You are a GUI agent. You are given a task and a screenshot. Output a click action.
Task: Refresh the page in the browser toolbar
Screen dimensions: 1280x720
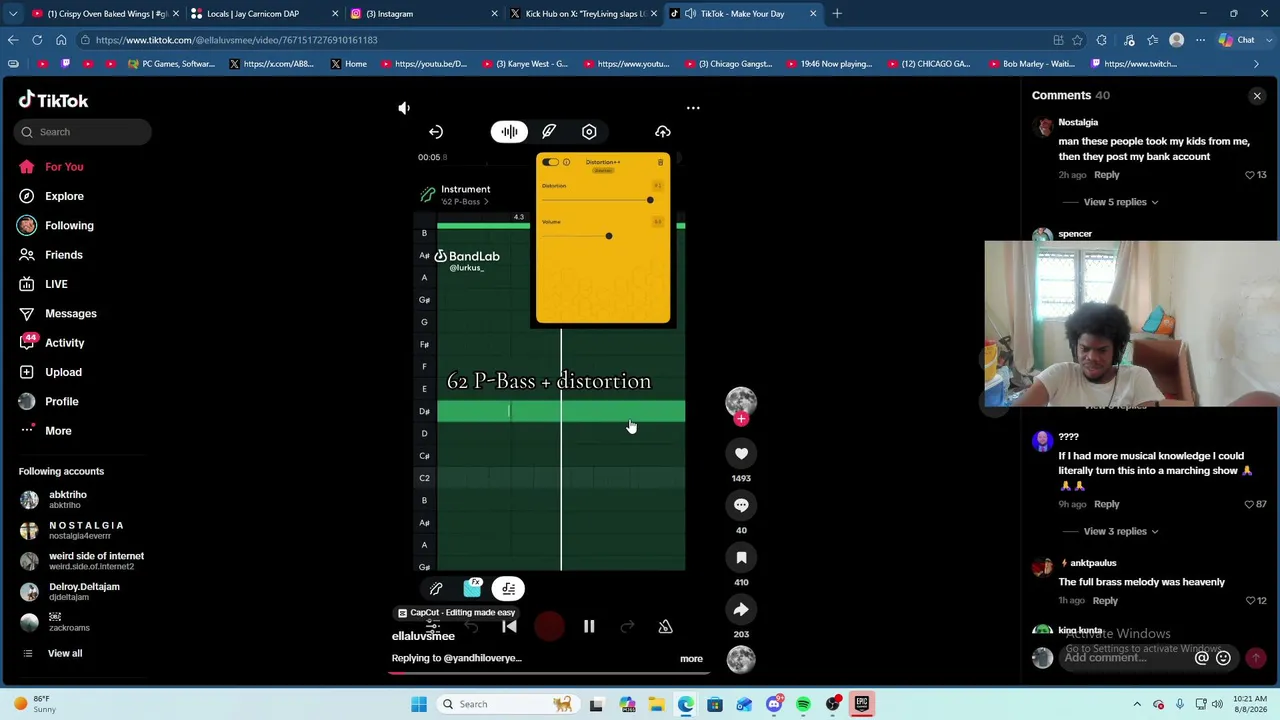point(37,40)
